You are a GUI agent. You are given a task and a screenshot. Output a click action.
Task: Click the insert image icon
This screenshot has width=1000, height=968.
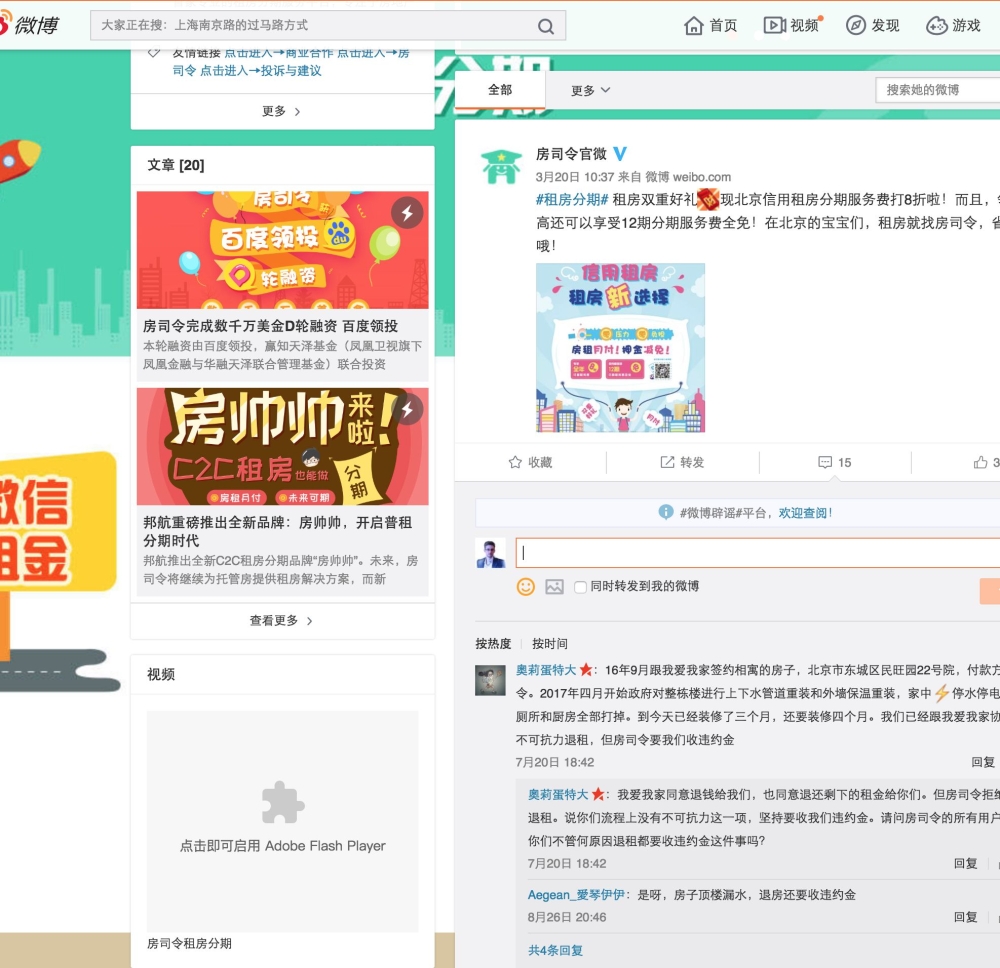554,587
